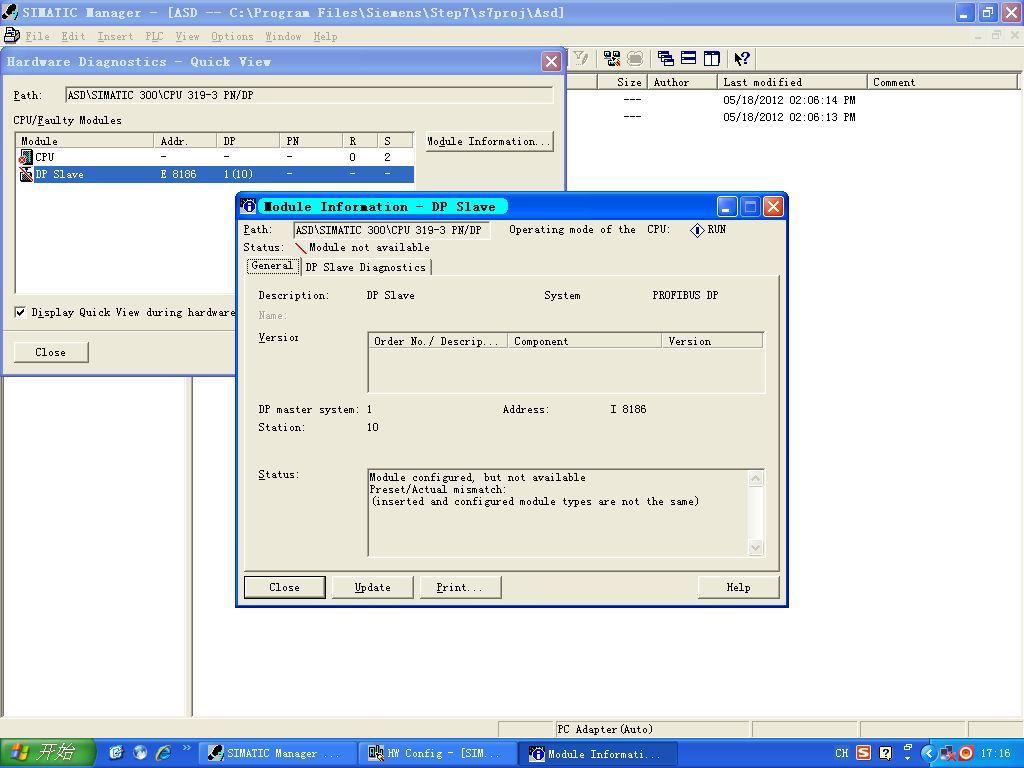Screen dimensions: 1024x768
Task: Click the DP Slave faulty module icon
Action: [x=25, y=174]
